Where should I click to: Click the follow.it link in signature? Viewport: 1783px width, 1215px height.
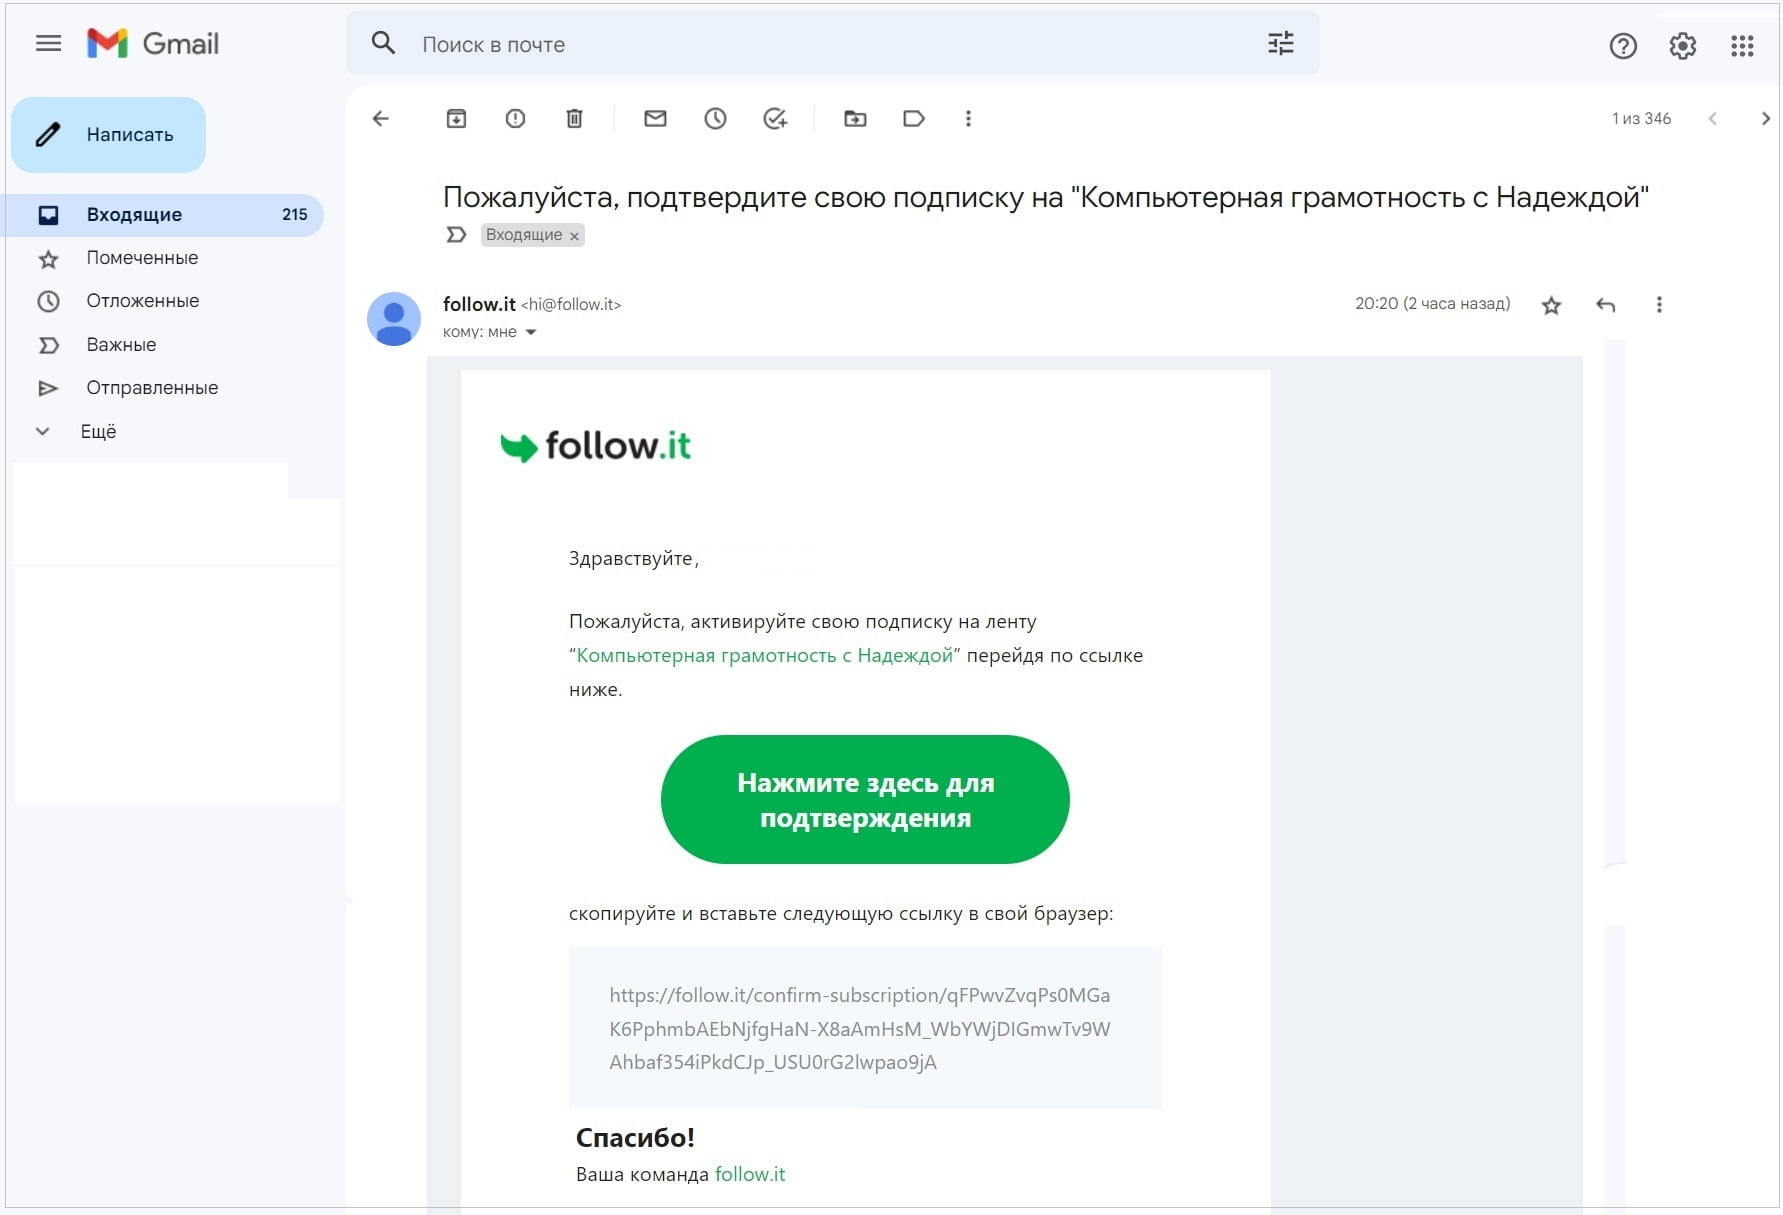(750, 1174)
